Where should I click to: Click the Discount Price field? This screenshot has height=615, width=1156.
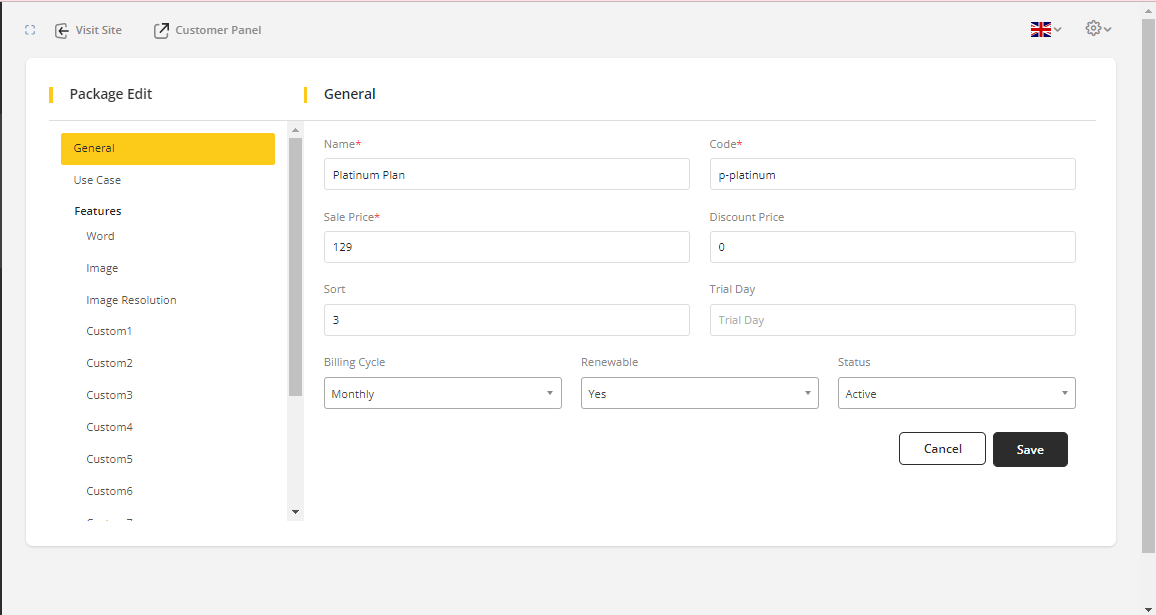point(892,247)
